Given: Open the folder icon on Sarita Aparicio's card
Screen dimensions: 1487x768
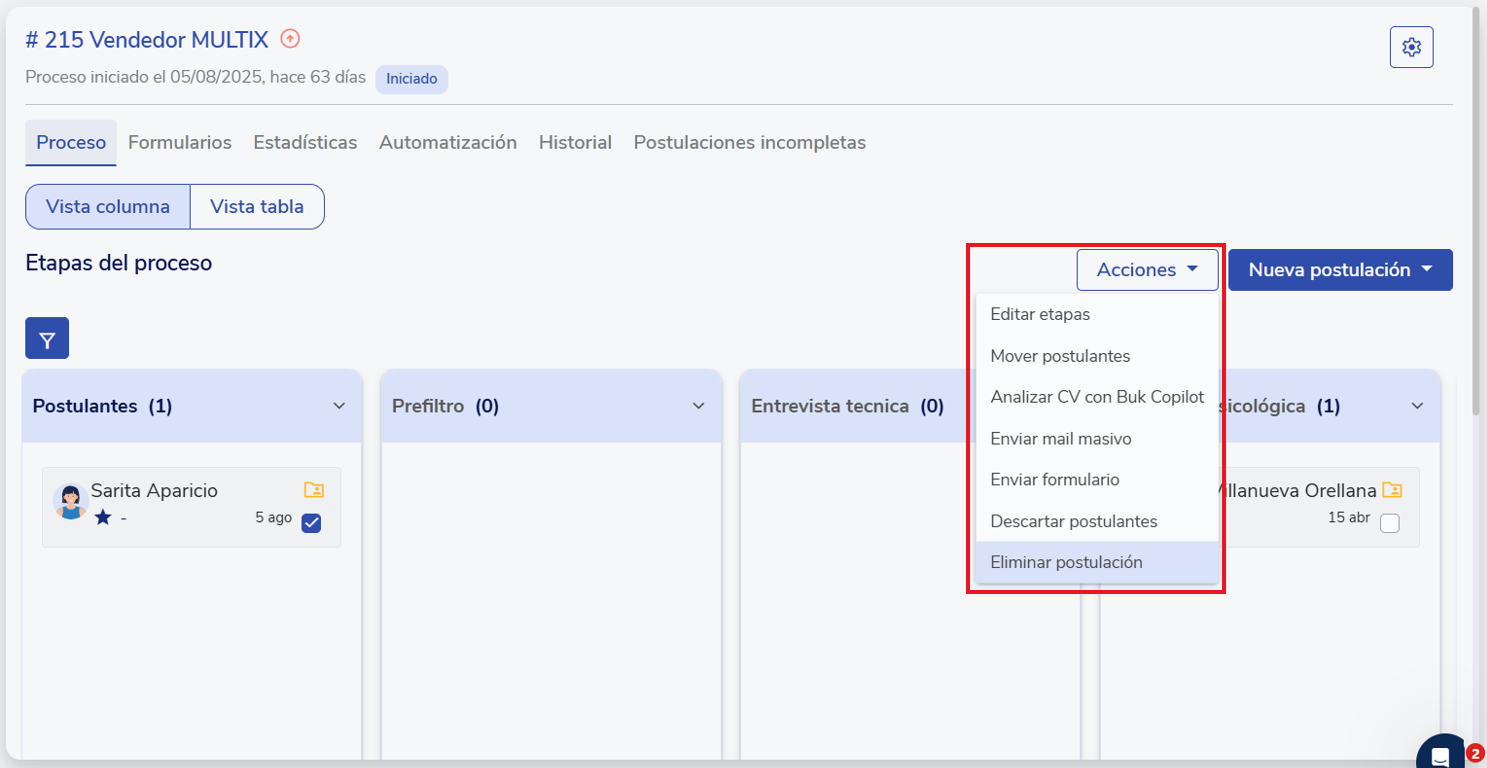Looking at the screenshot, I should click(314, 490).
